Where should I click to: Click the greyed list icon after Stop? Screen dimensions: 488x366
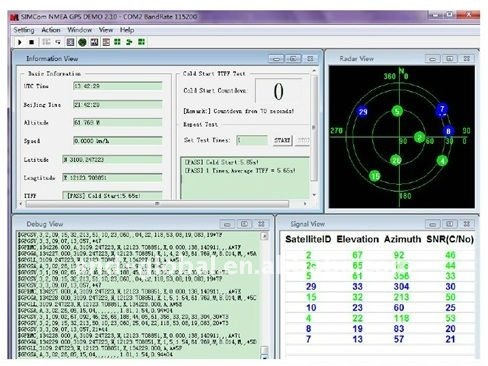coord(46,42)
